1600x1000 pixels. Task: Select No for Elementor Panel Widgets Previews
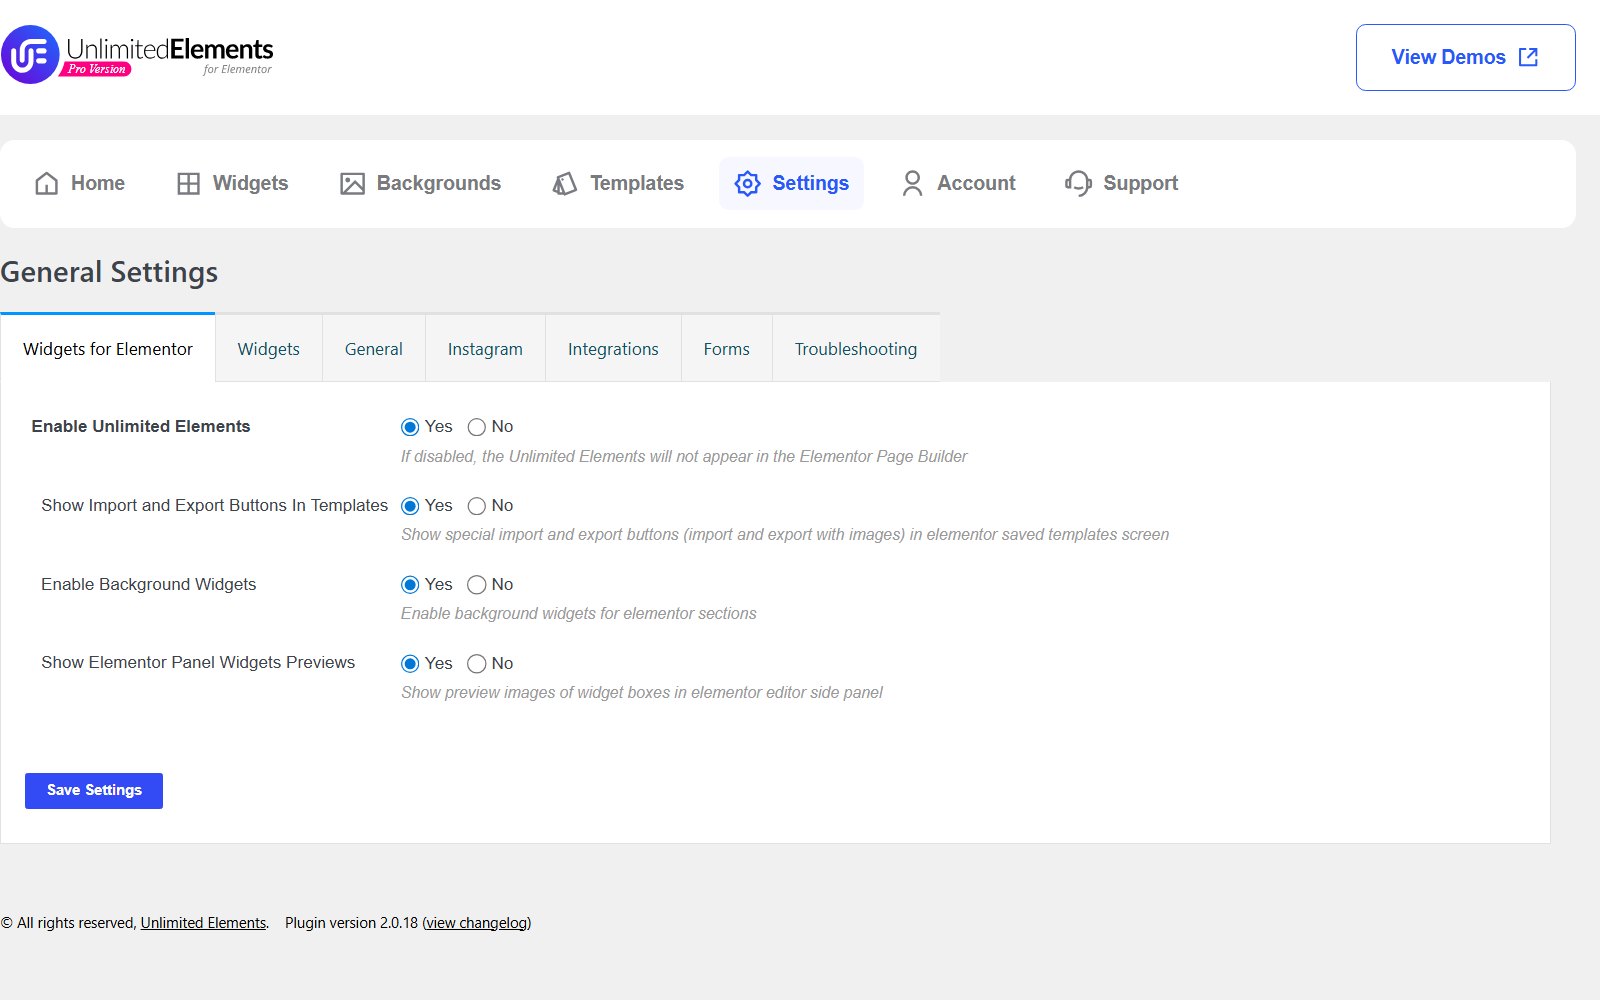(x=477, y=664)
